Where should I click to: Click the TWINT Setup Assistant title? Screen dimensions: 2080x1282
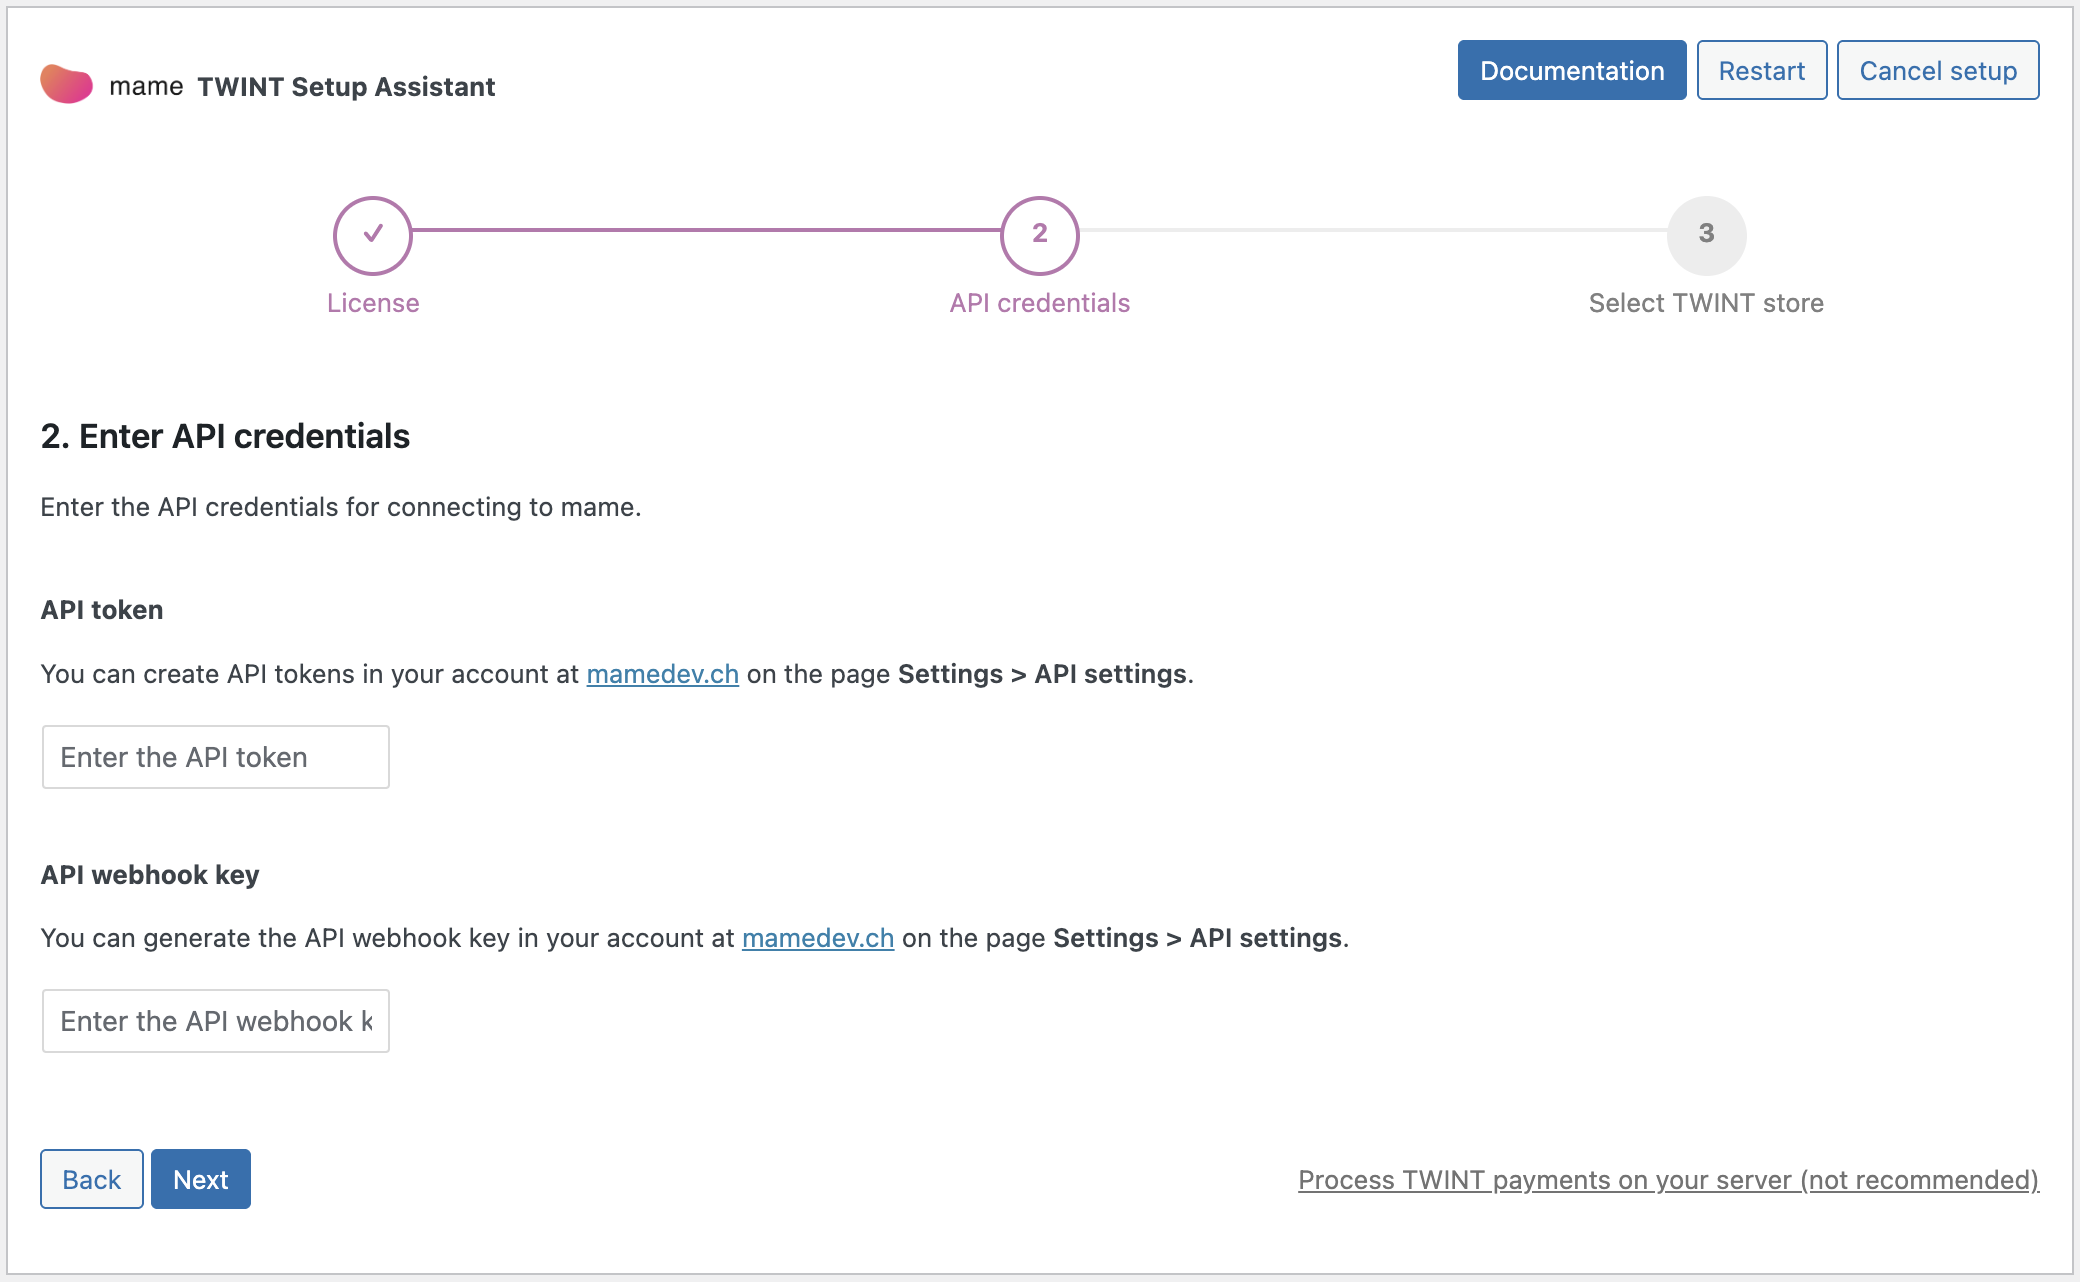pos(346,87)
